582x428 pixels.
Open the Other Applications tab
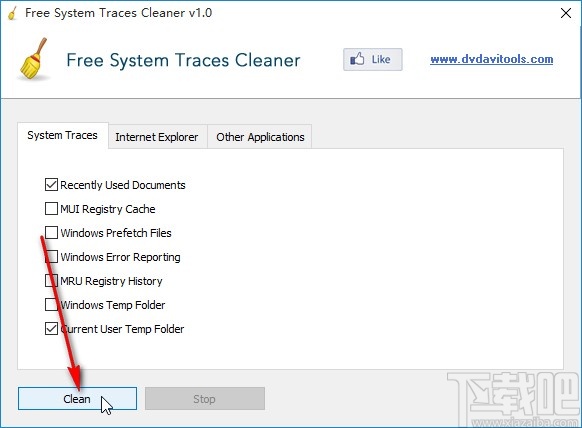(260, 137)
